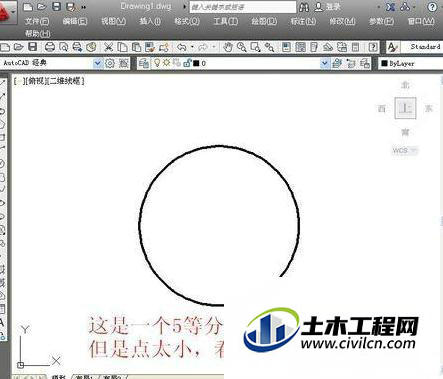Open the ByLayer color control dropdown

(x=412, y=63)
